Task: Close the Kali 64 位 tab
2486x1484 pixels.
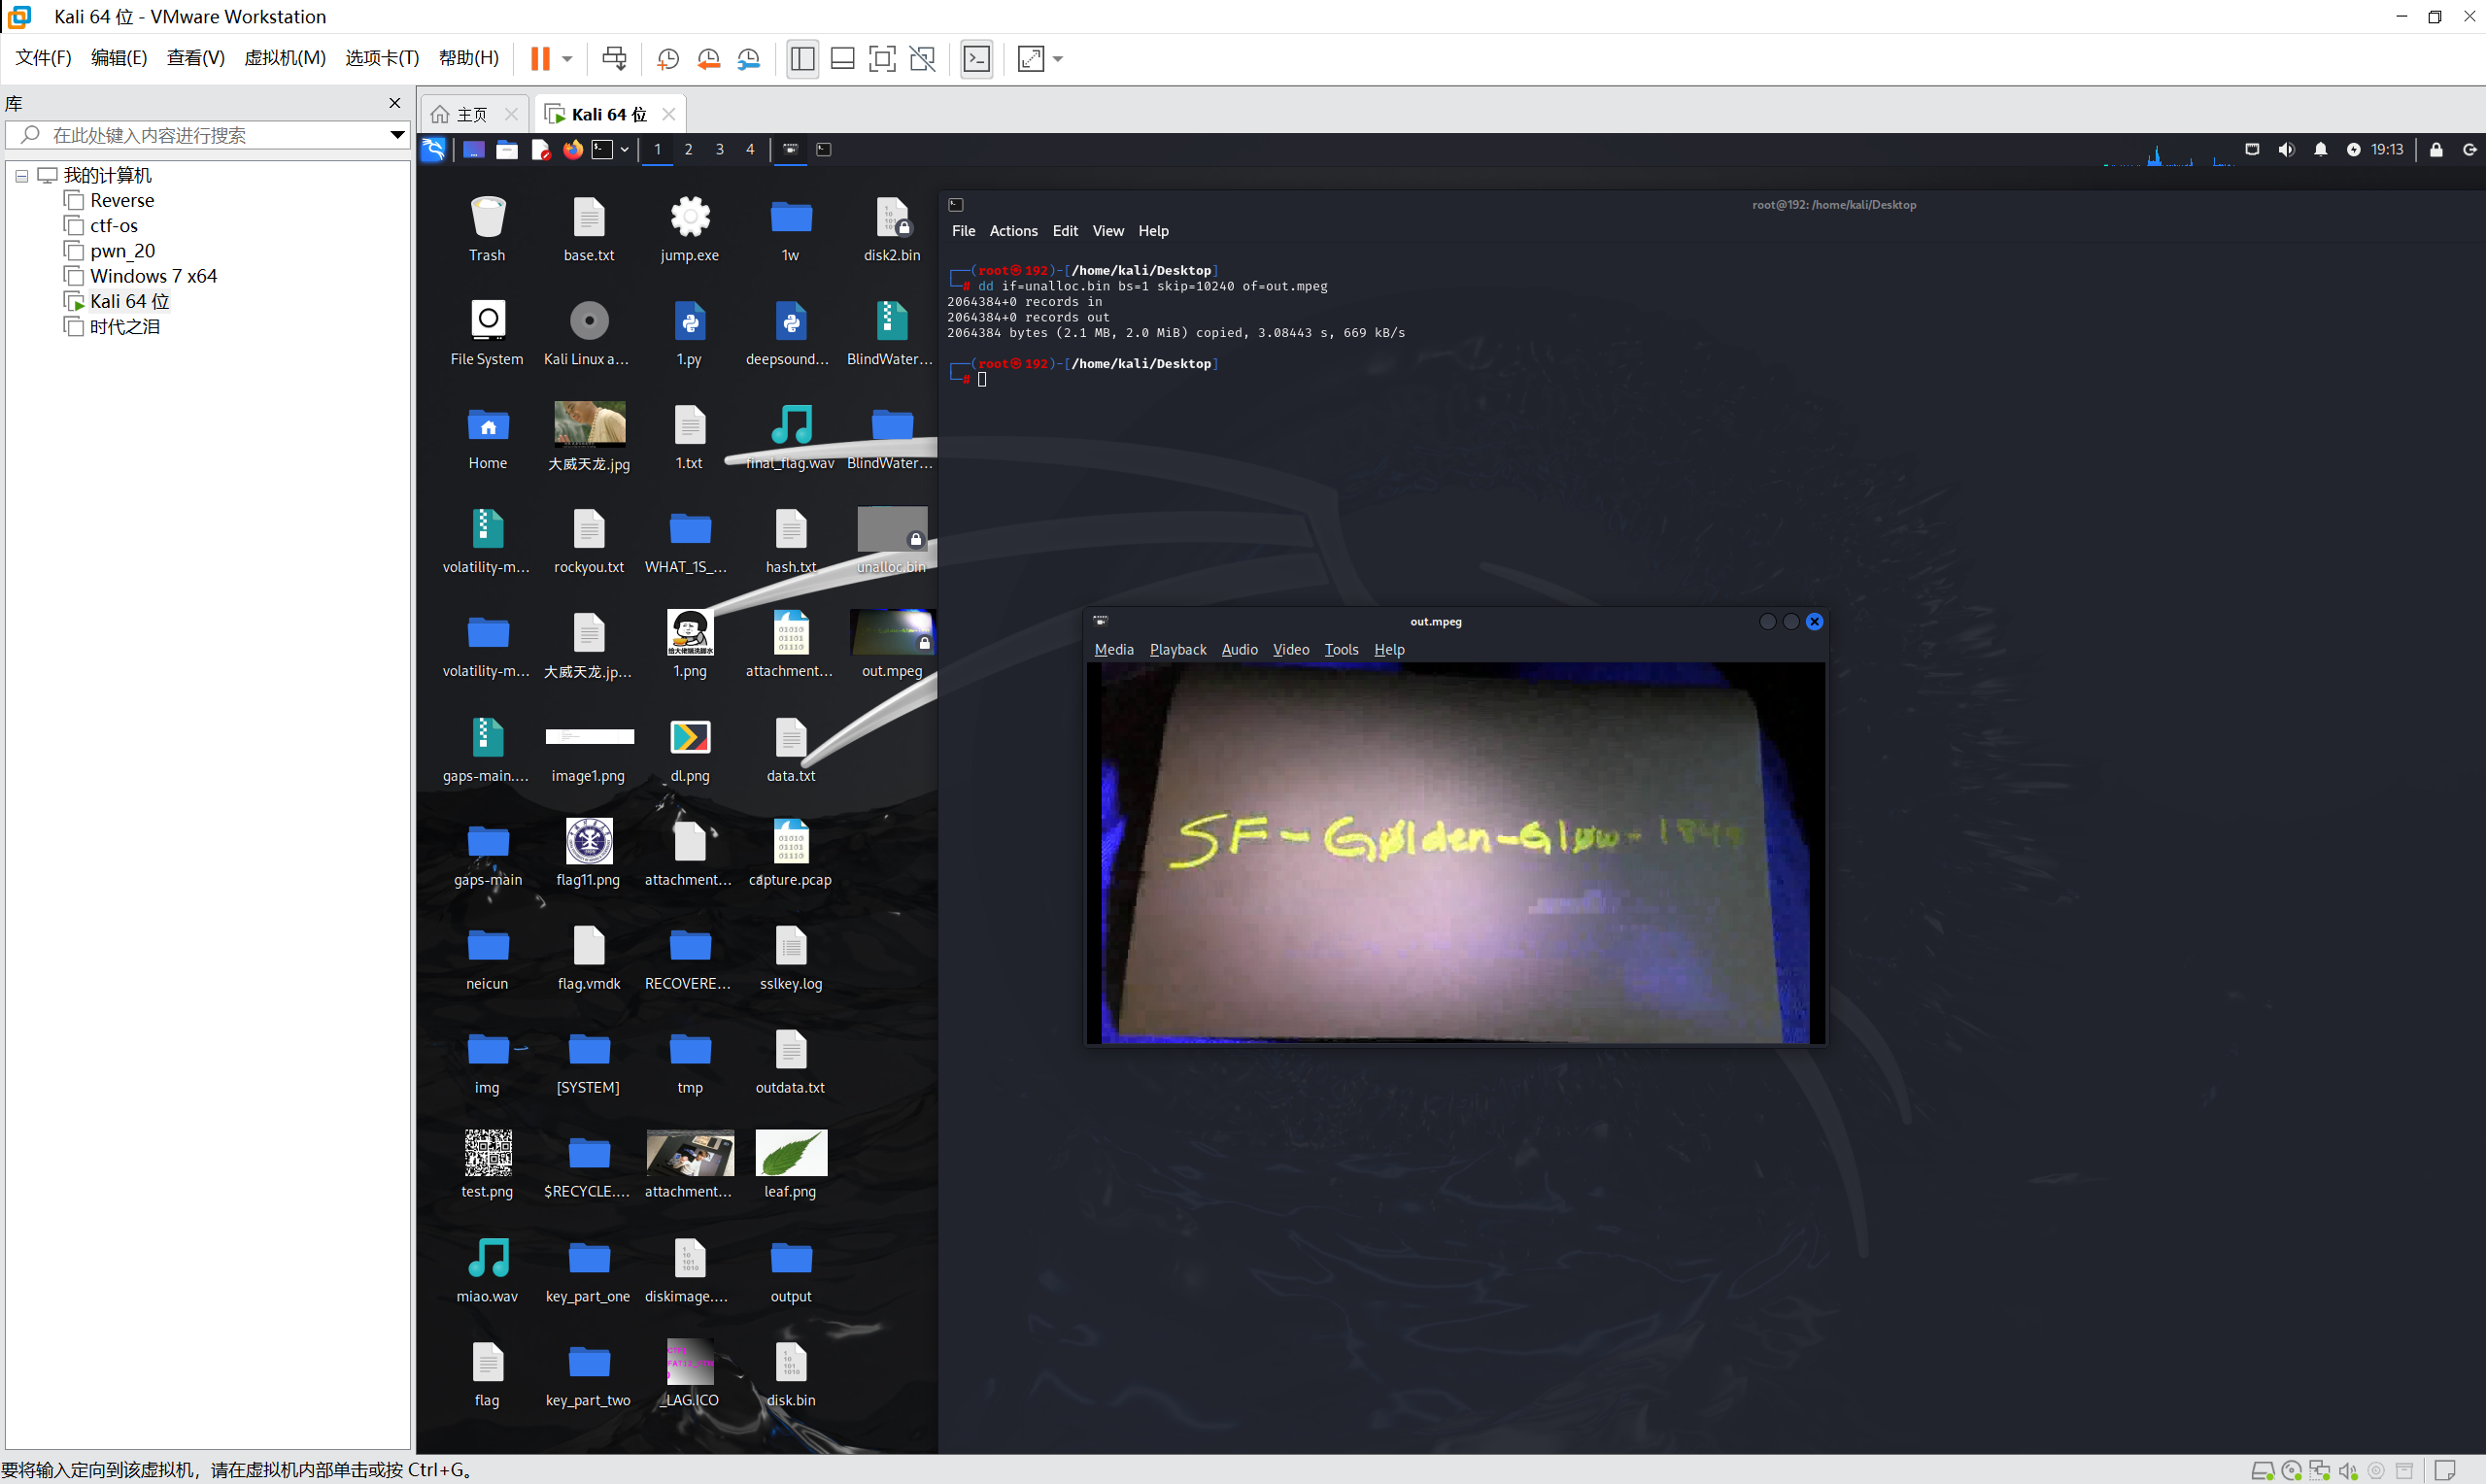Action: pos(669,114)
